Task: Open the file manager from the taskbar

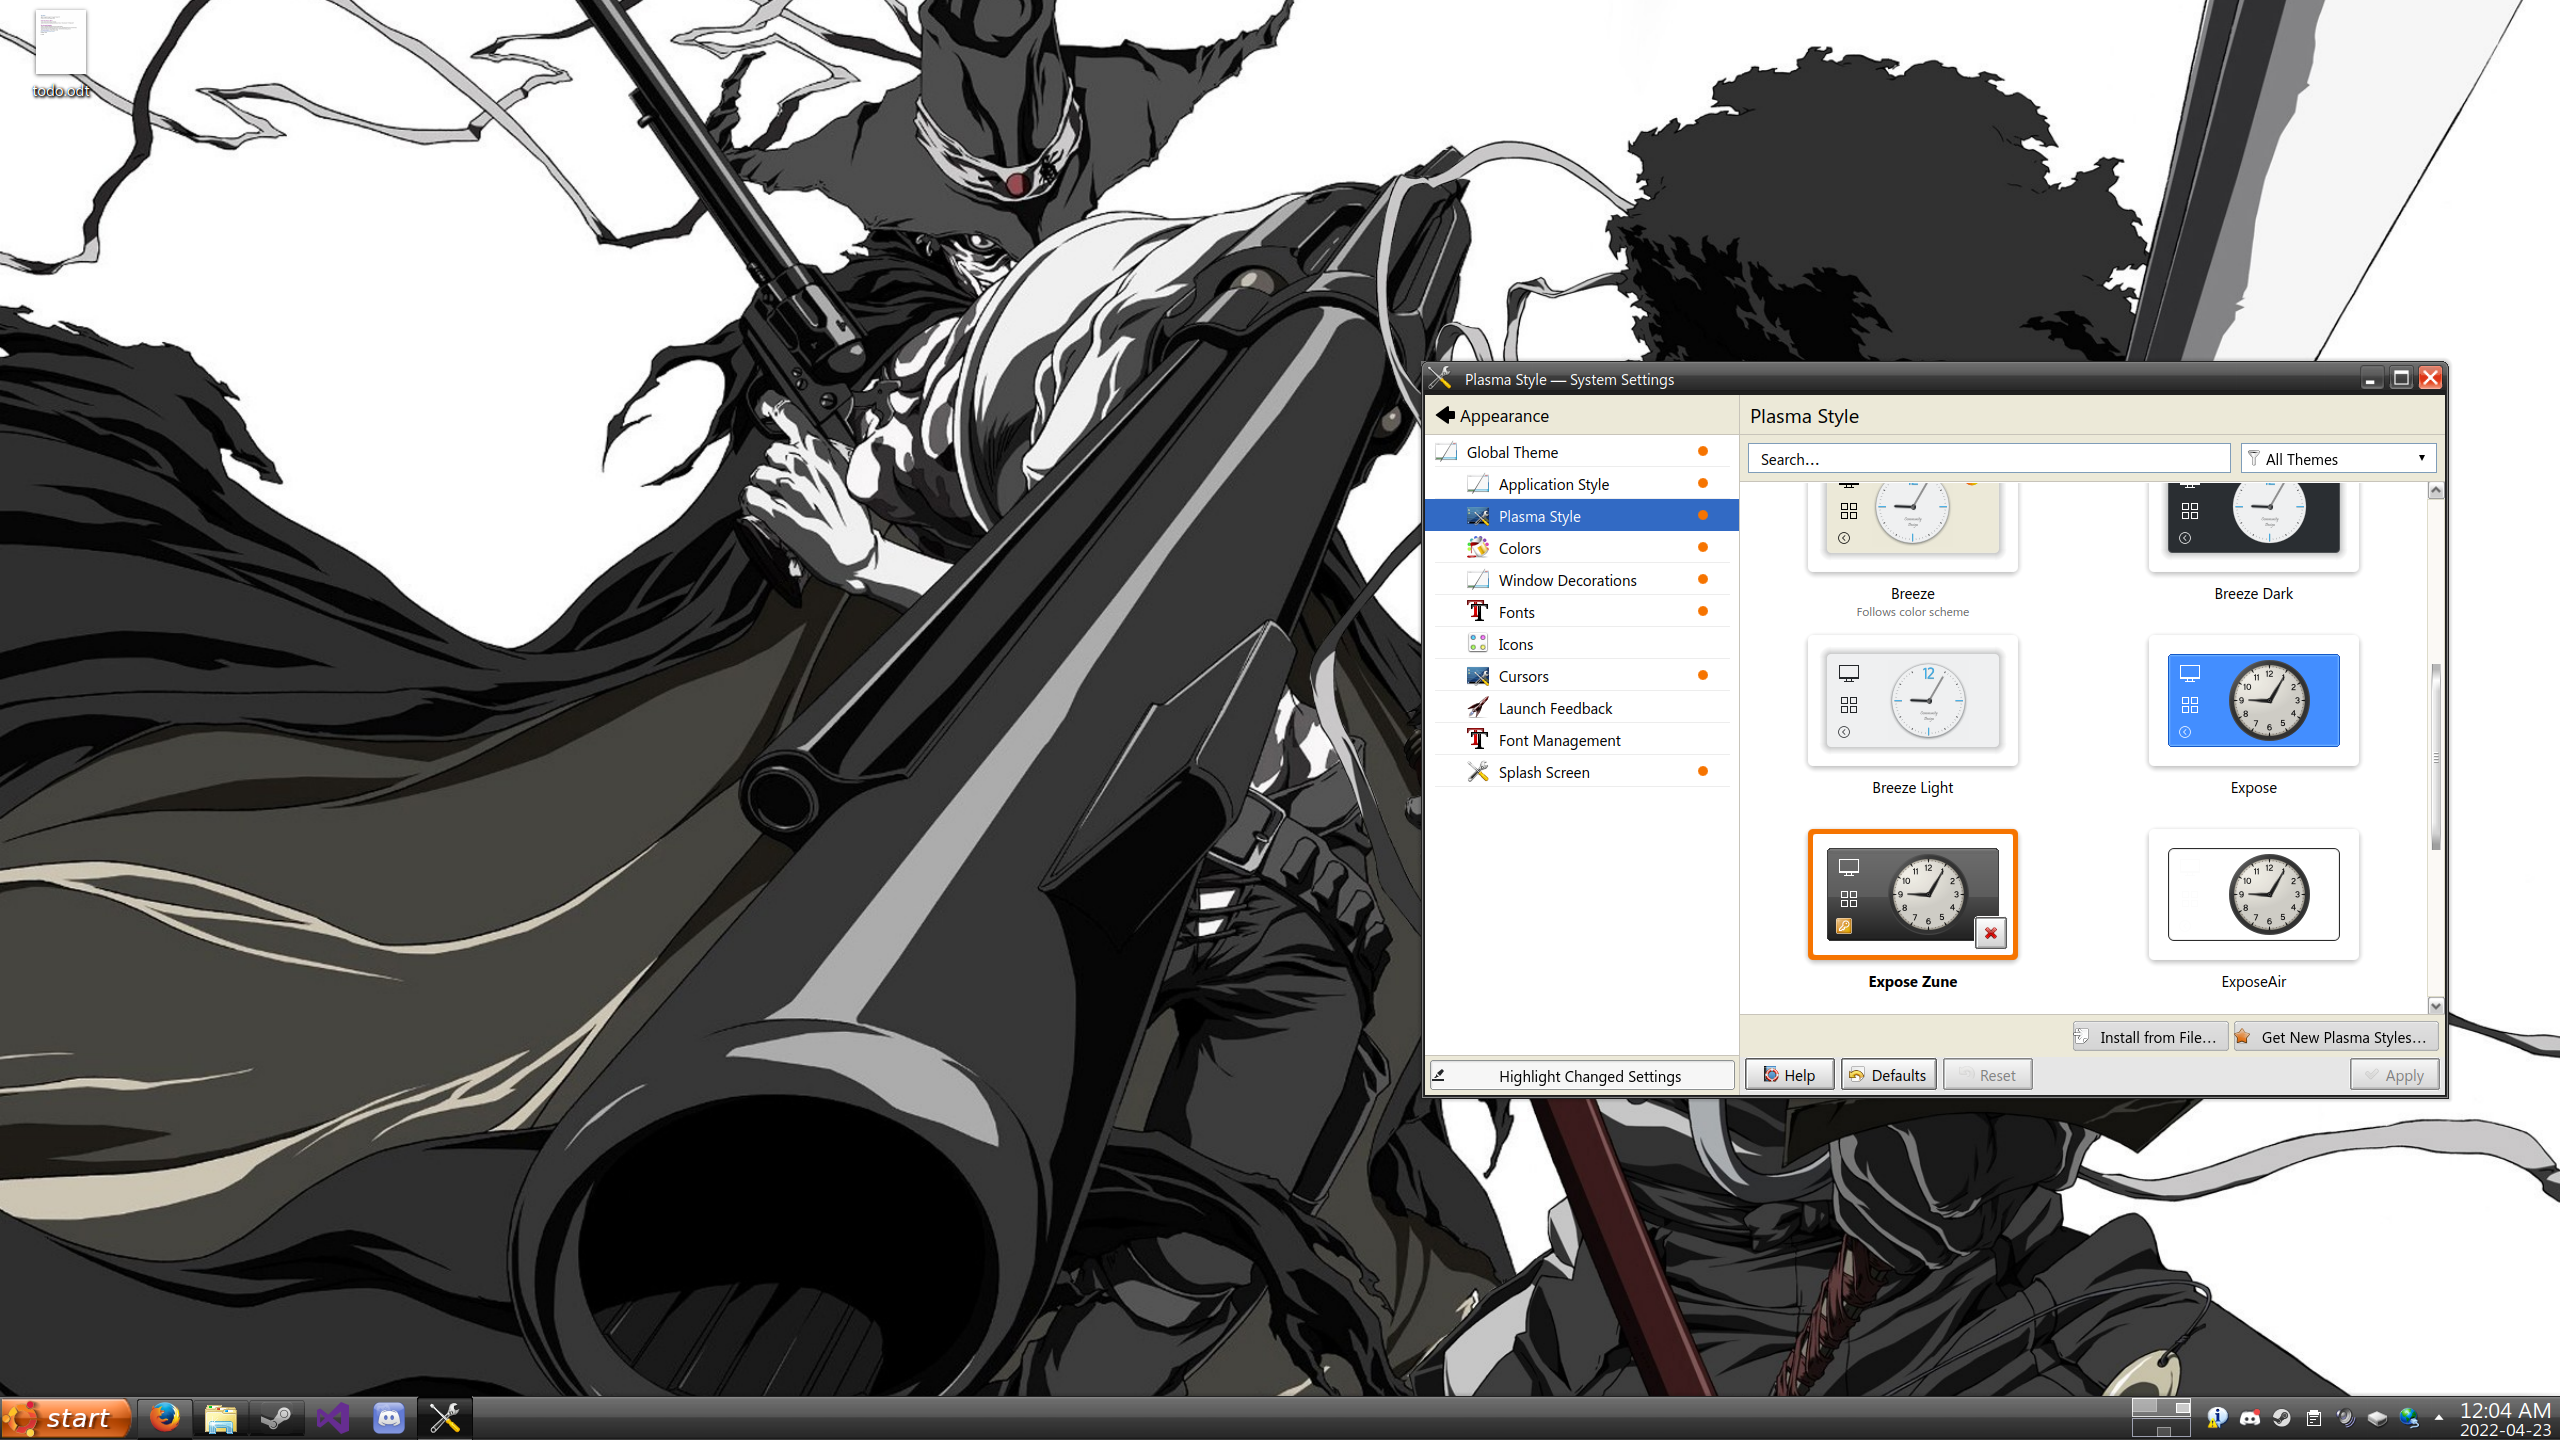Action: [221, 1418]
